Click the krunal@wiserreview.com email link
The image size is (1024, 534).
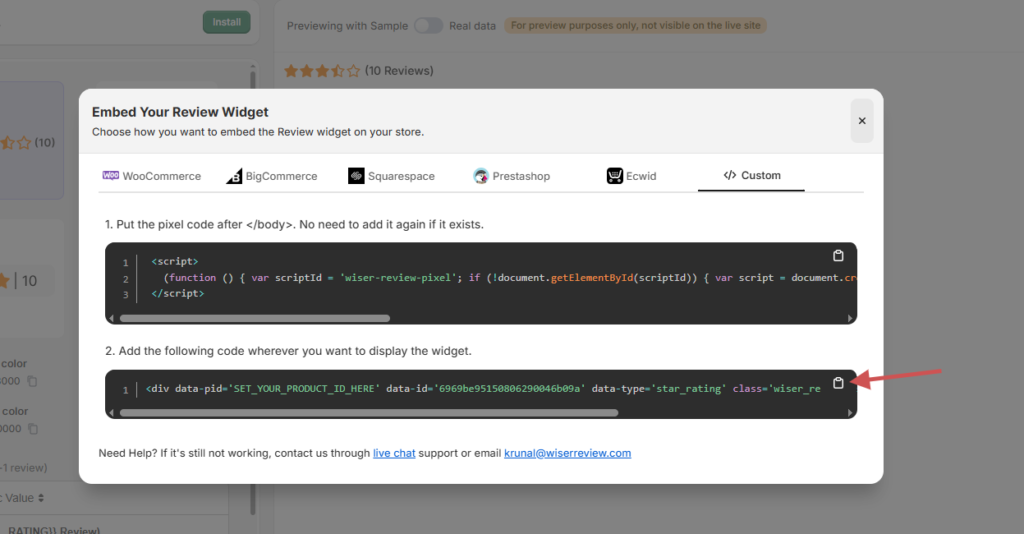point(567,453)
